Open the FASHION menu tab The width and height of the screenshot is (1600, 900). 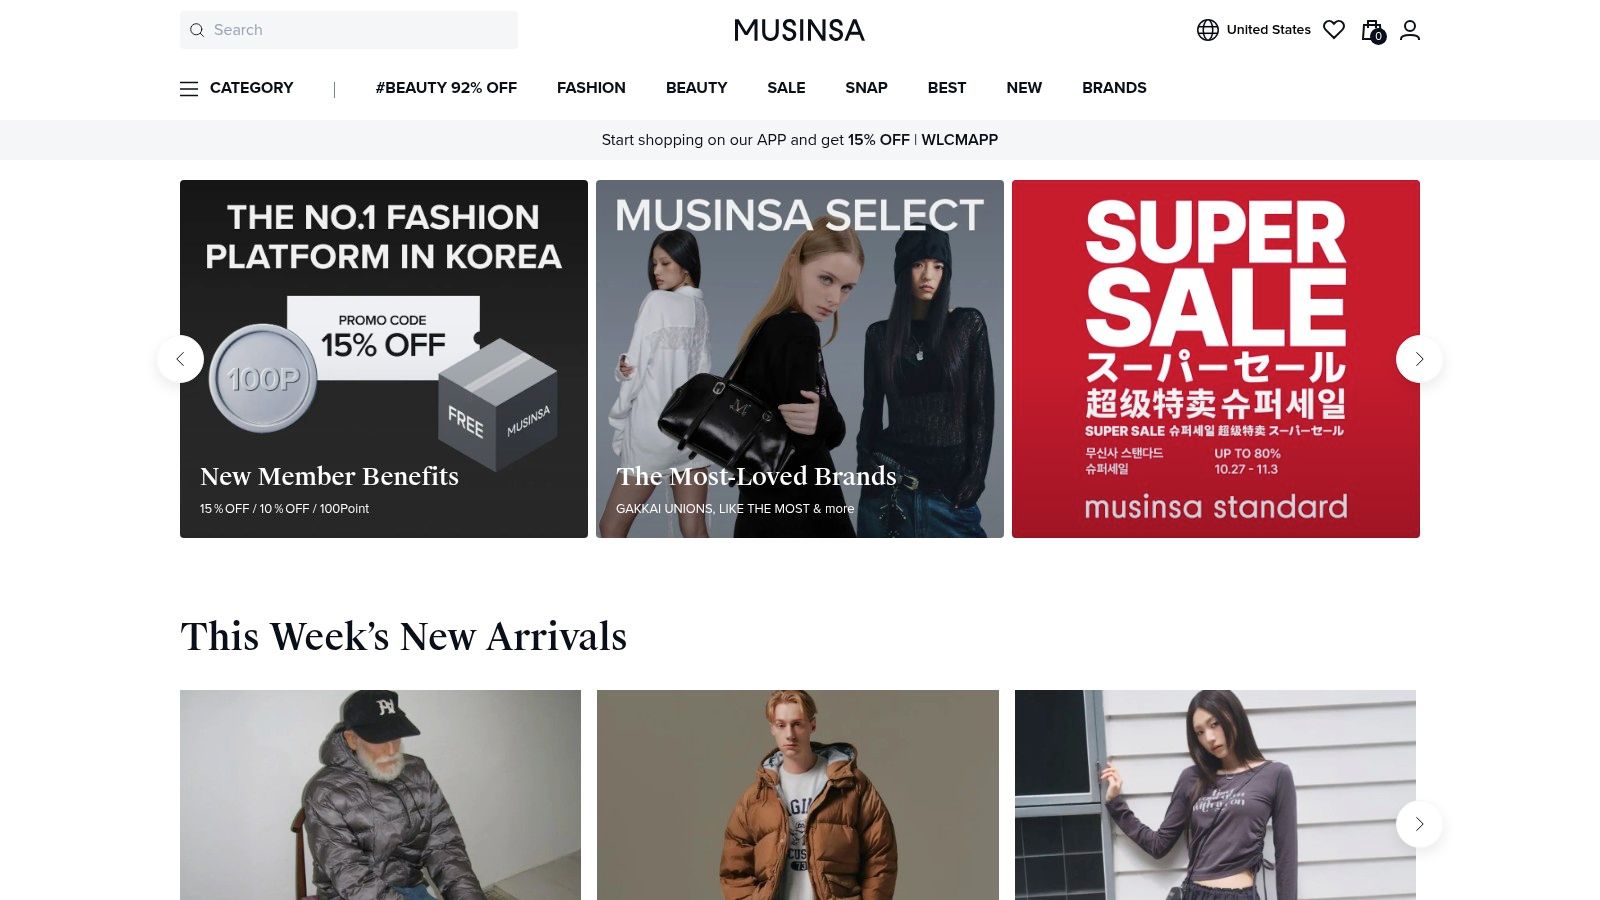coord(591,88)
